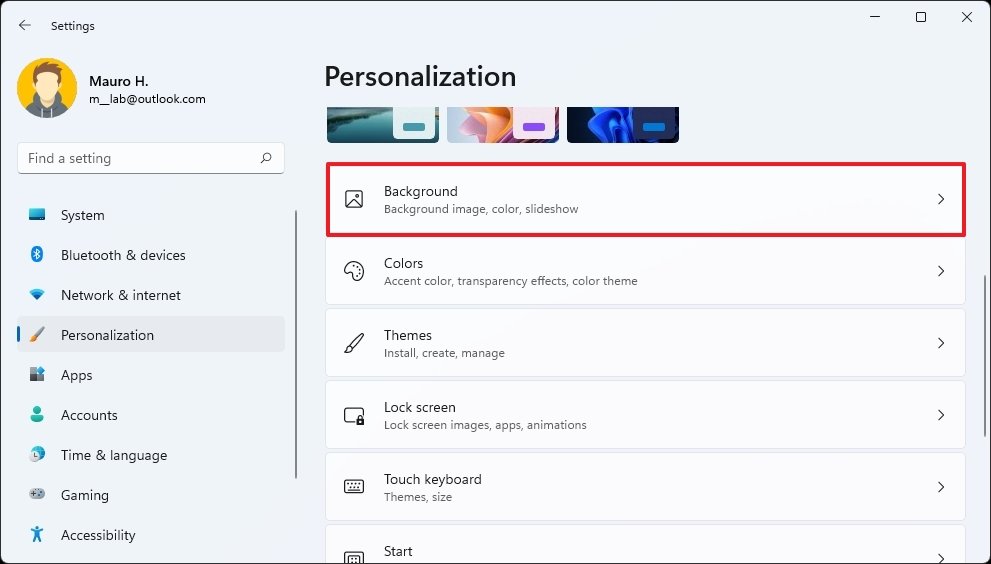Close the Settings window
The width and height of the screenshot is (991, 564).
967,17
